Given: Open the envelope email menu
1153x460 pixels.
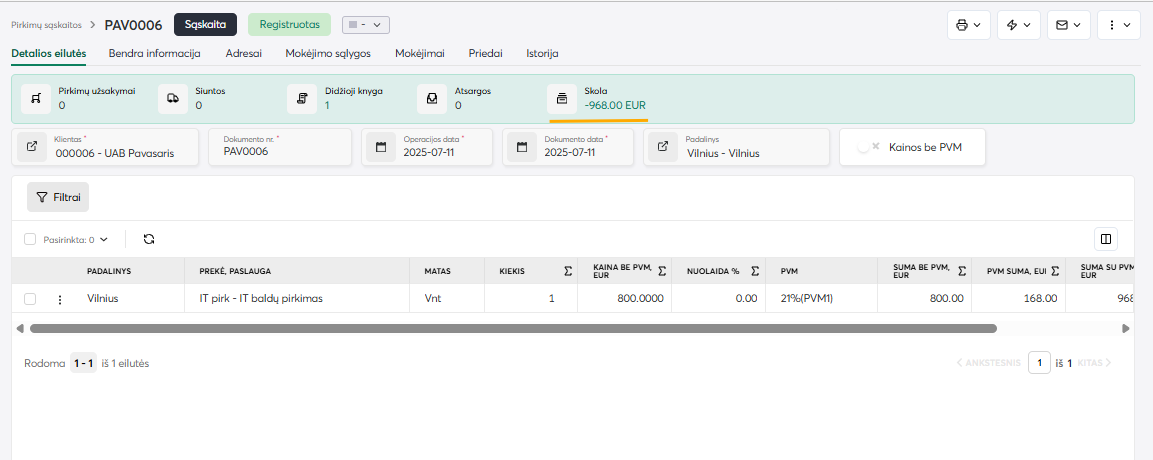Looking at the screenshot, I should [x=1068, y=25].
